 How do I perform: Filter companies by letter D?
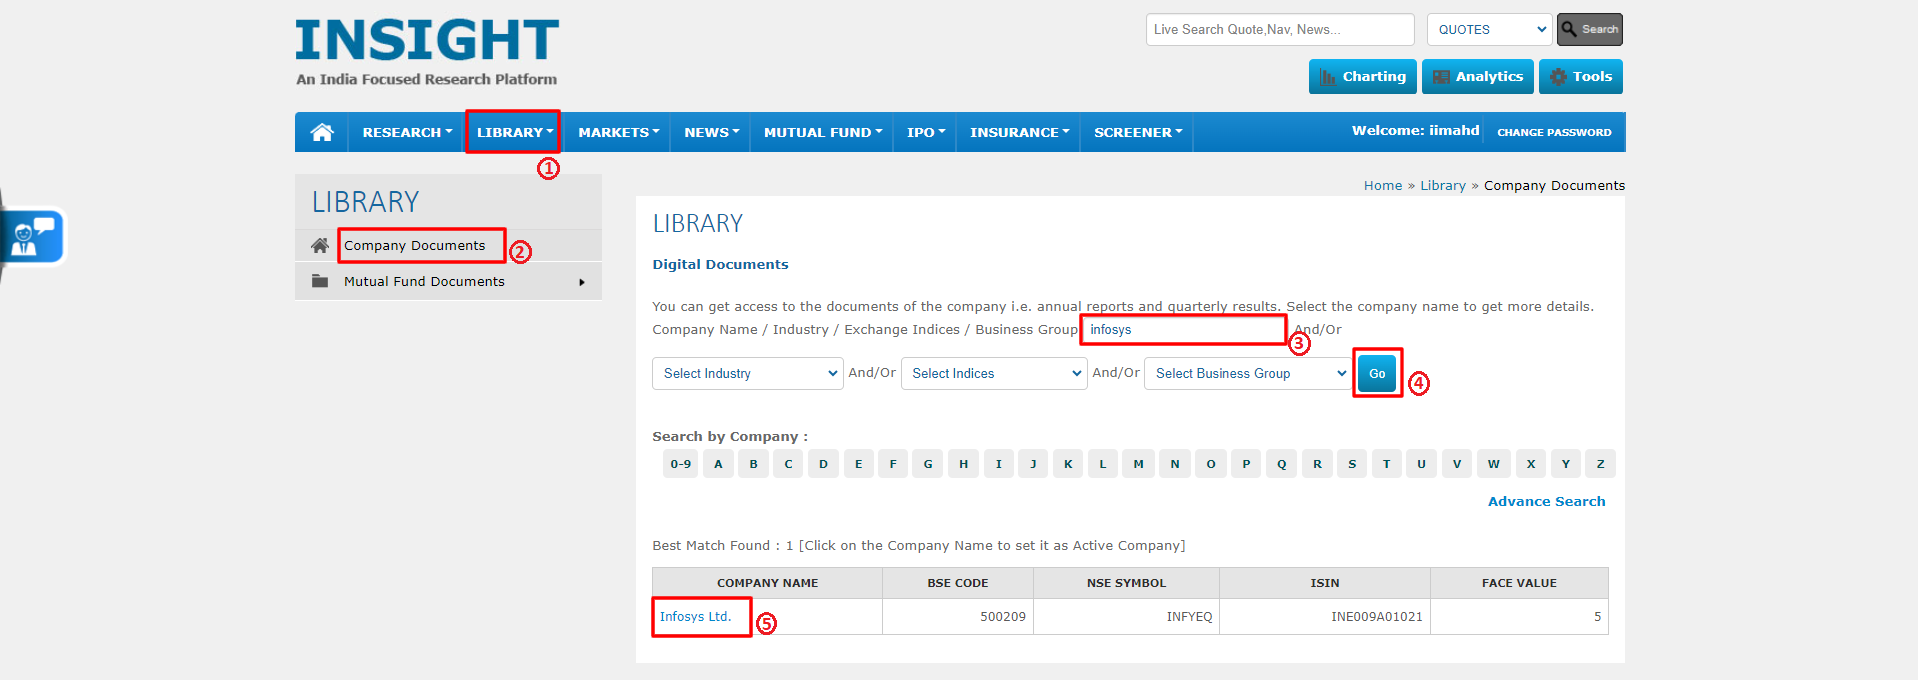(823, 464)
